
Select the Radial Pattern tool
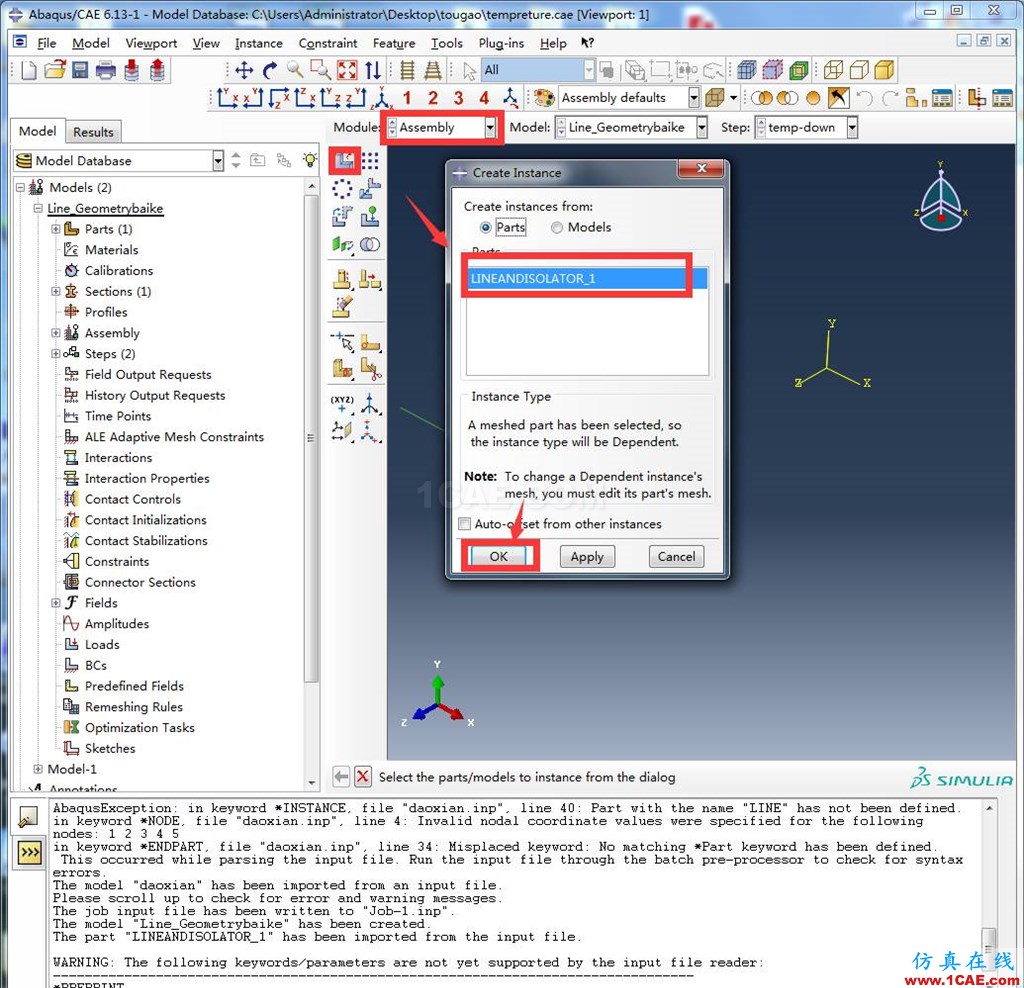coord(342,189)
